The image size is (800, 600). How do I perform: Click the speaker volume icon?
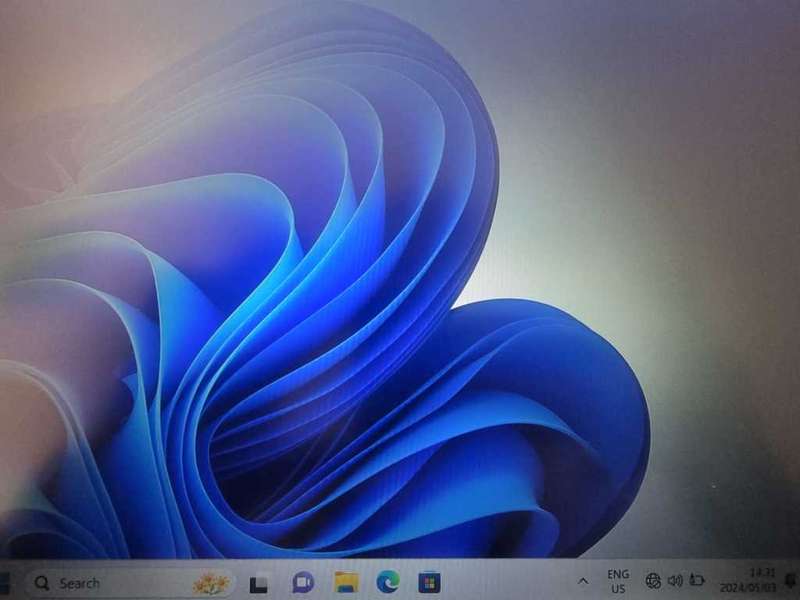click(x=675, y=580)
